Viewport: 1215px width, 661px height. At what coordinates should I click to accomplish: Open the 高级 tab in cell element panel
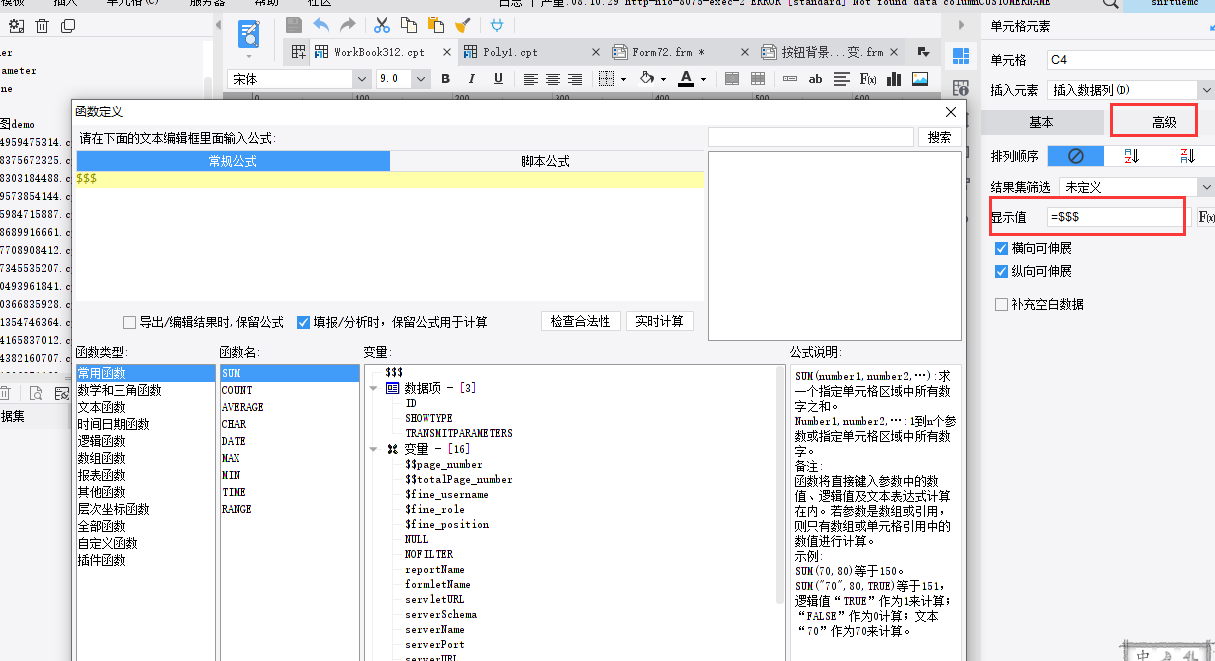pyautogui.click(x=1163, y=122)
